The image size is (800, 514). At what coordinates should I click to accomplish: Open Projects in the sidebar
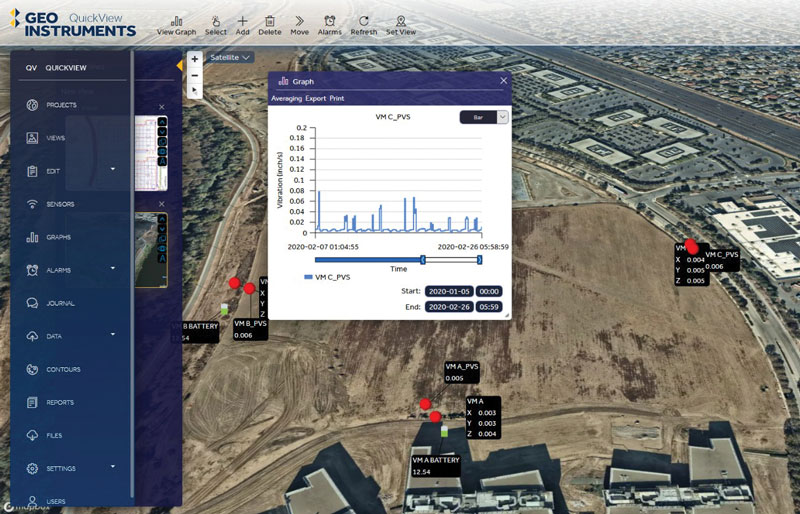pos(62,105)
